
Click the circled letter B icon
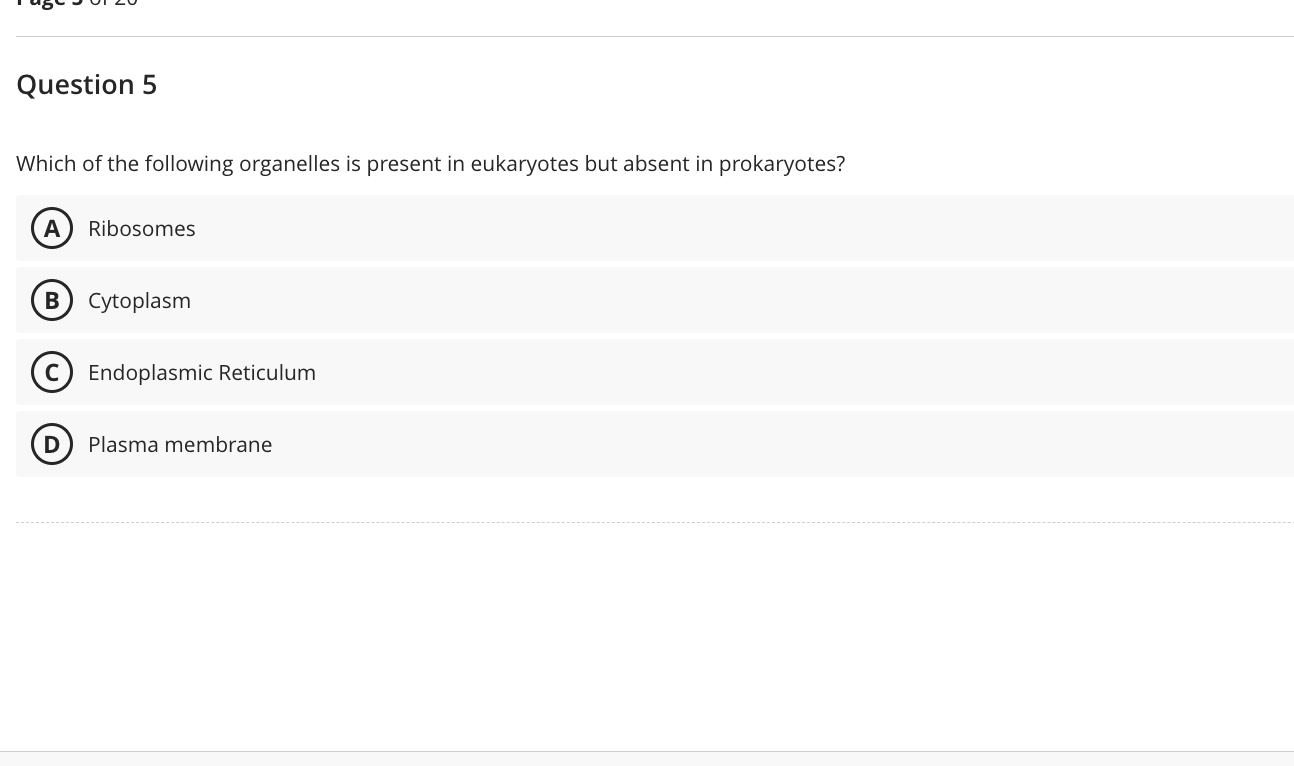[x=52, y=300]
